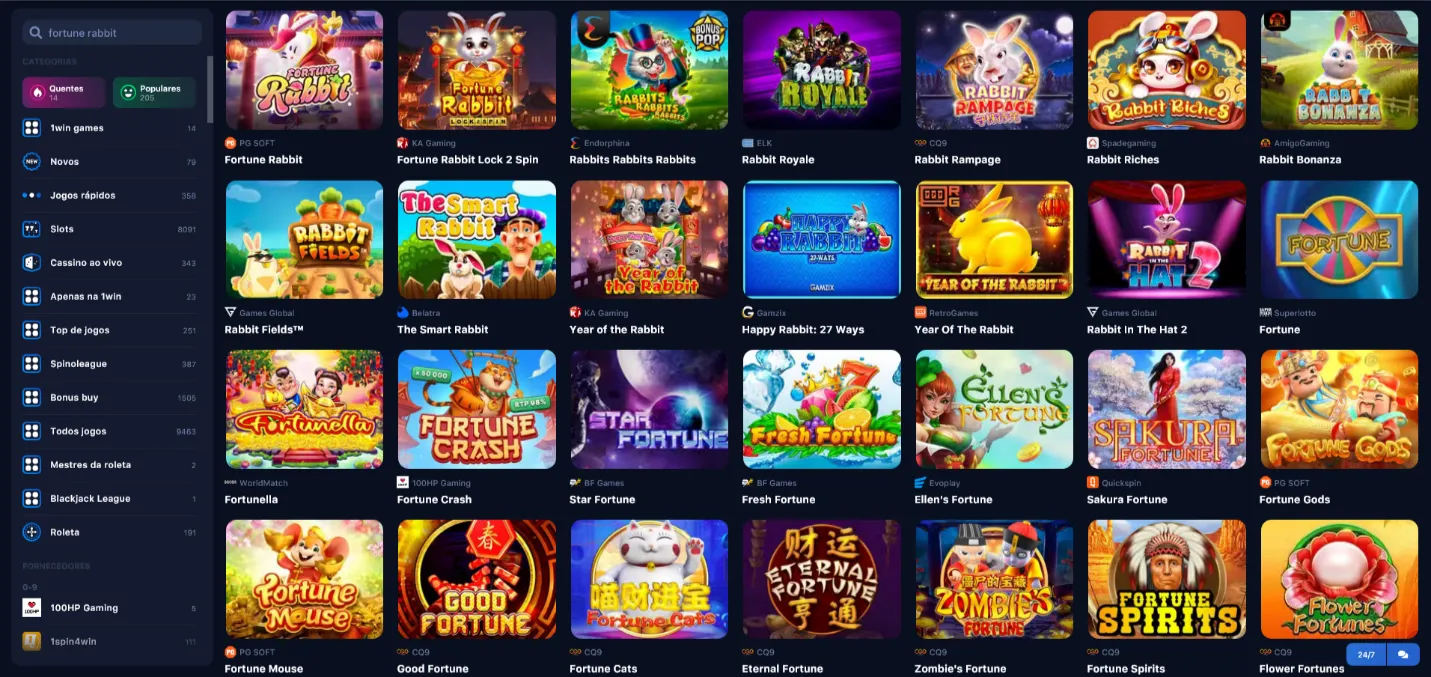Screen dimensions: 1431x677
Task: Open the Todos jogos category
Action: 110,431
